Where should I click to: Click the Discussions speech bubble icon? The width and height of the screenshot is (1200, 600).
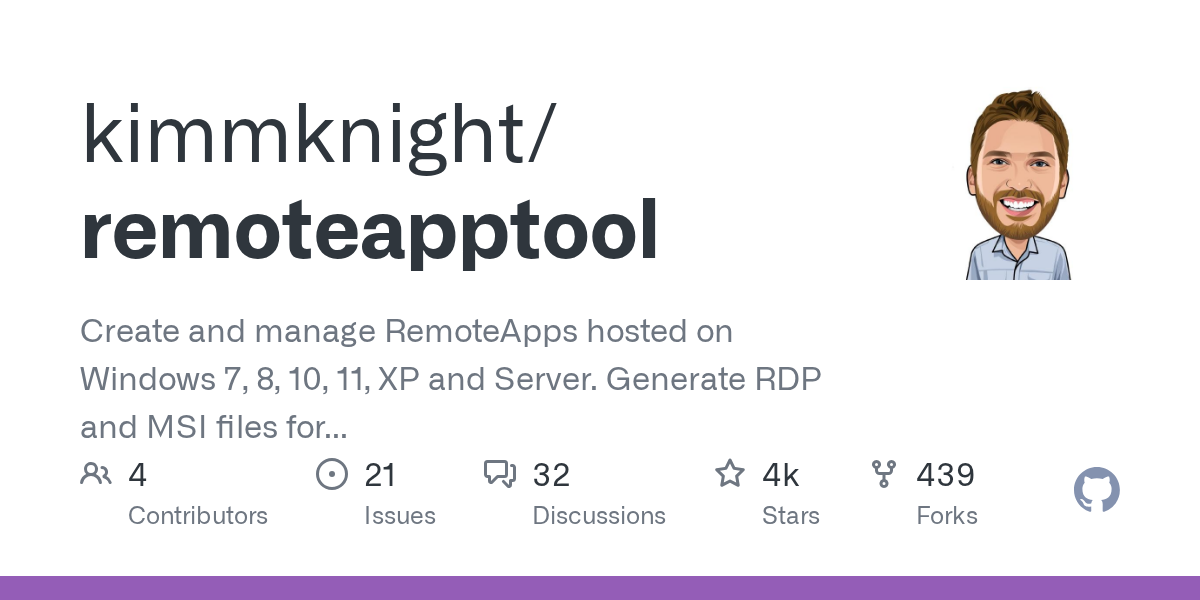click(x=500, y=473)
